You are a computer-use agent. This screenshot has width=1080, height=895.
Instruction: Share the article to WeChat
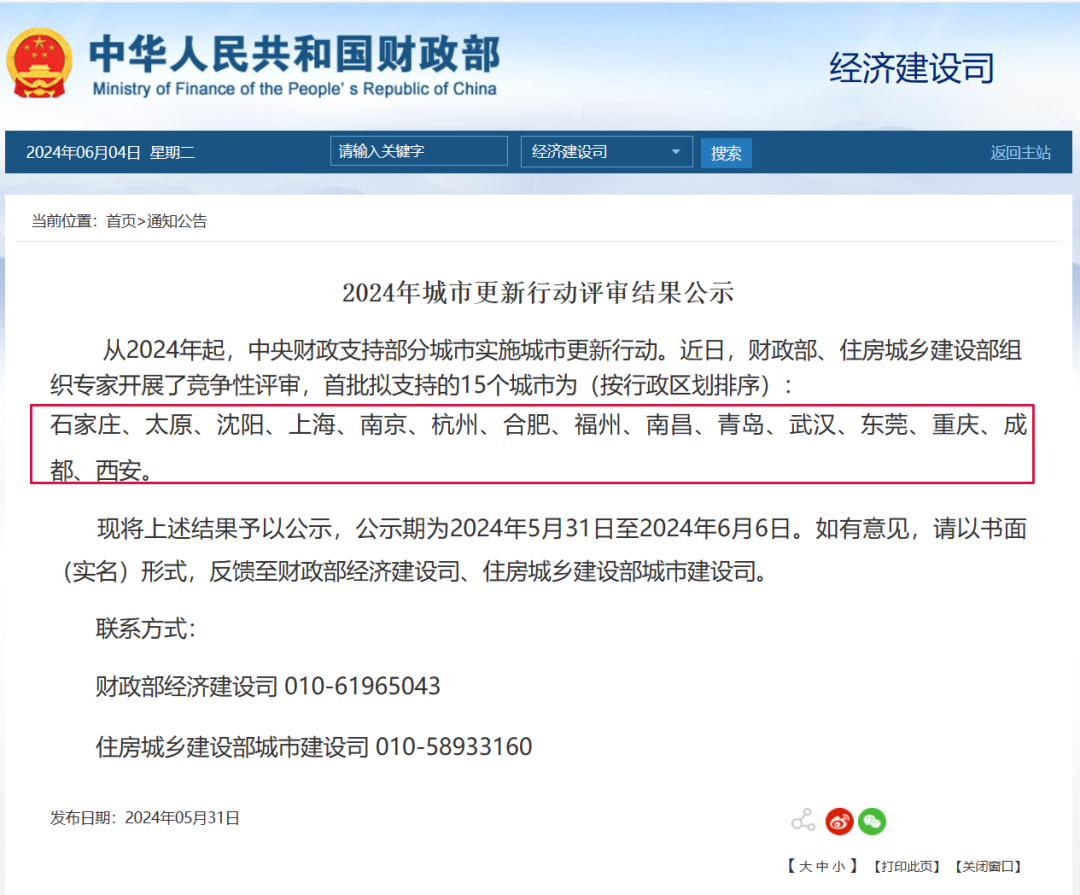click(871, 821)
